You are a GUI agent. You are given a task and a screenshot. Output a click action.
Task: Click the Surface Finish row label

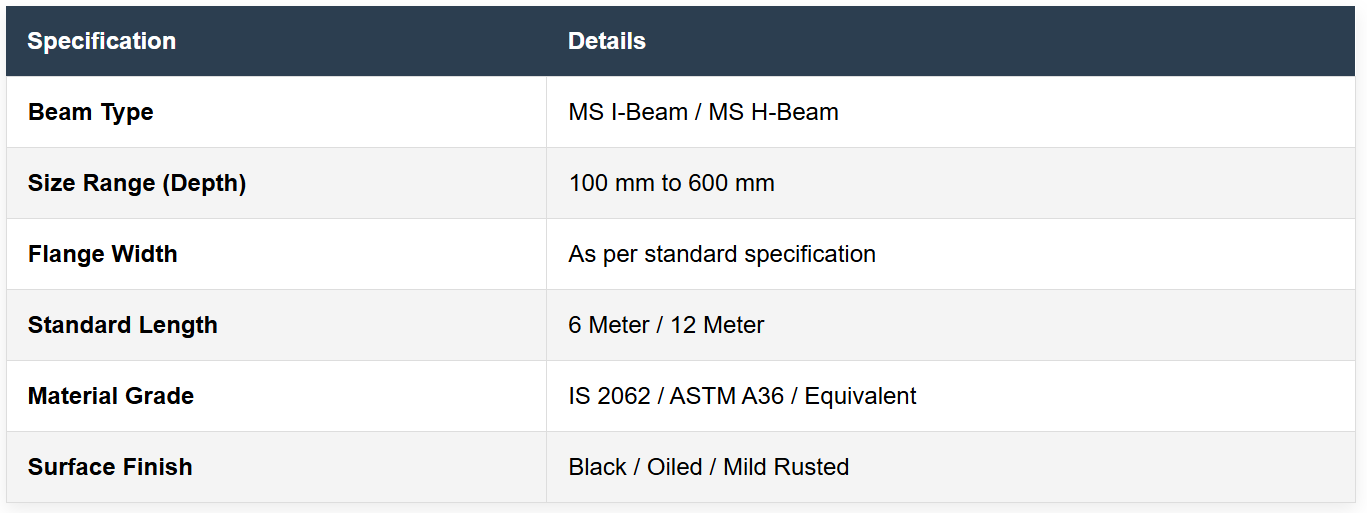[x=109, y=467]
